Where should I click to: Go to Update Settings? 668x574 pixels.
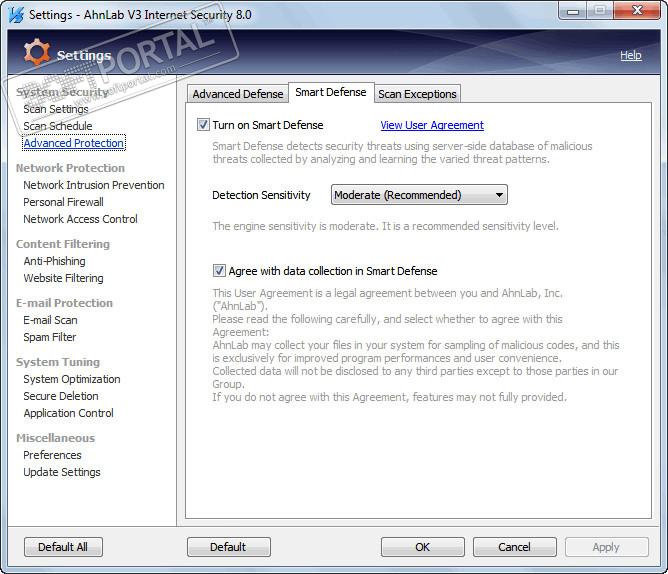pyautogui.click(x=62, y=472)
